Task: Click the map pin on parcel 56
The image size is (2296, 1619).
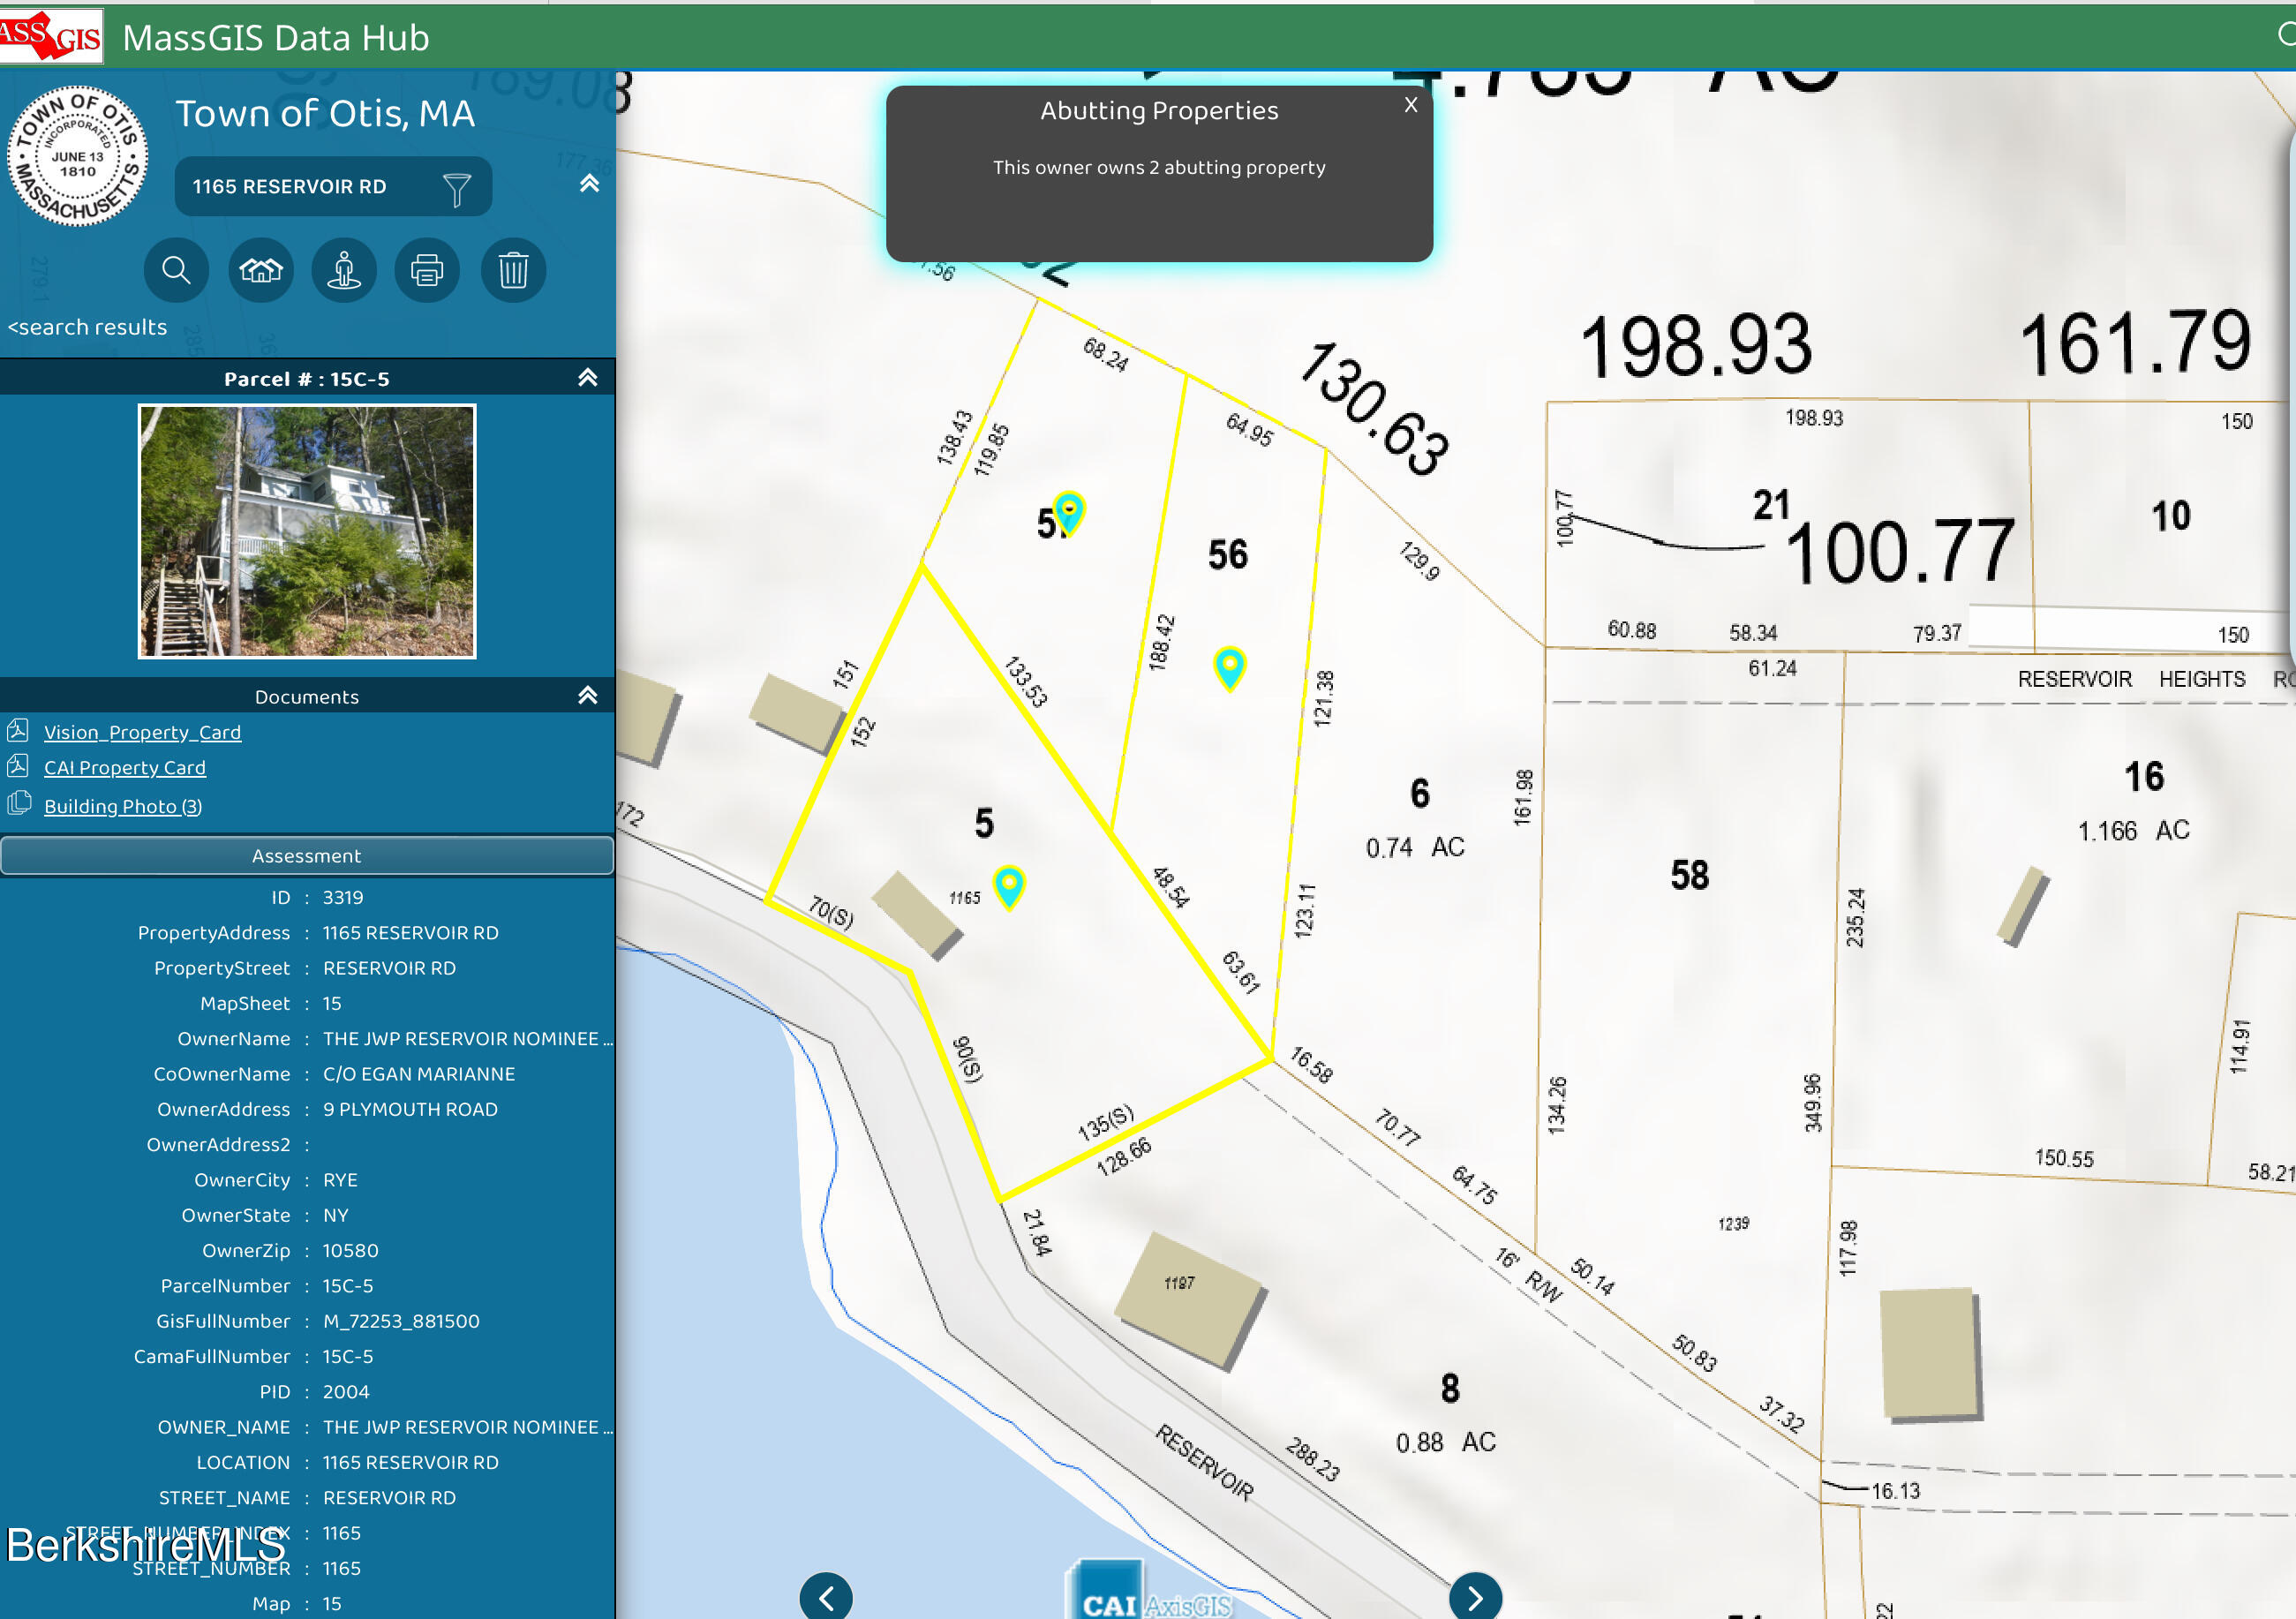Action: pos(1229,667)
